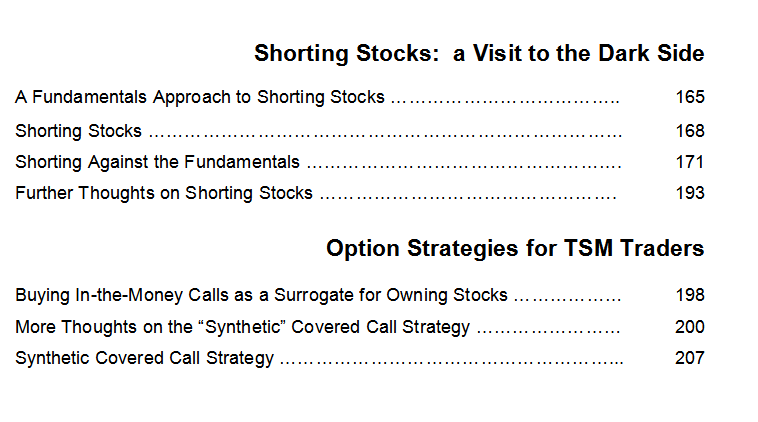Click "More Thoughts on the Synthetic Covered Call" entry

coord(242,327)
